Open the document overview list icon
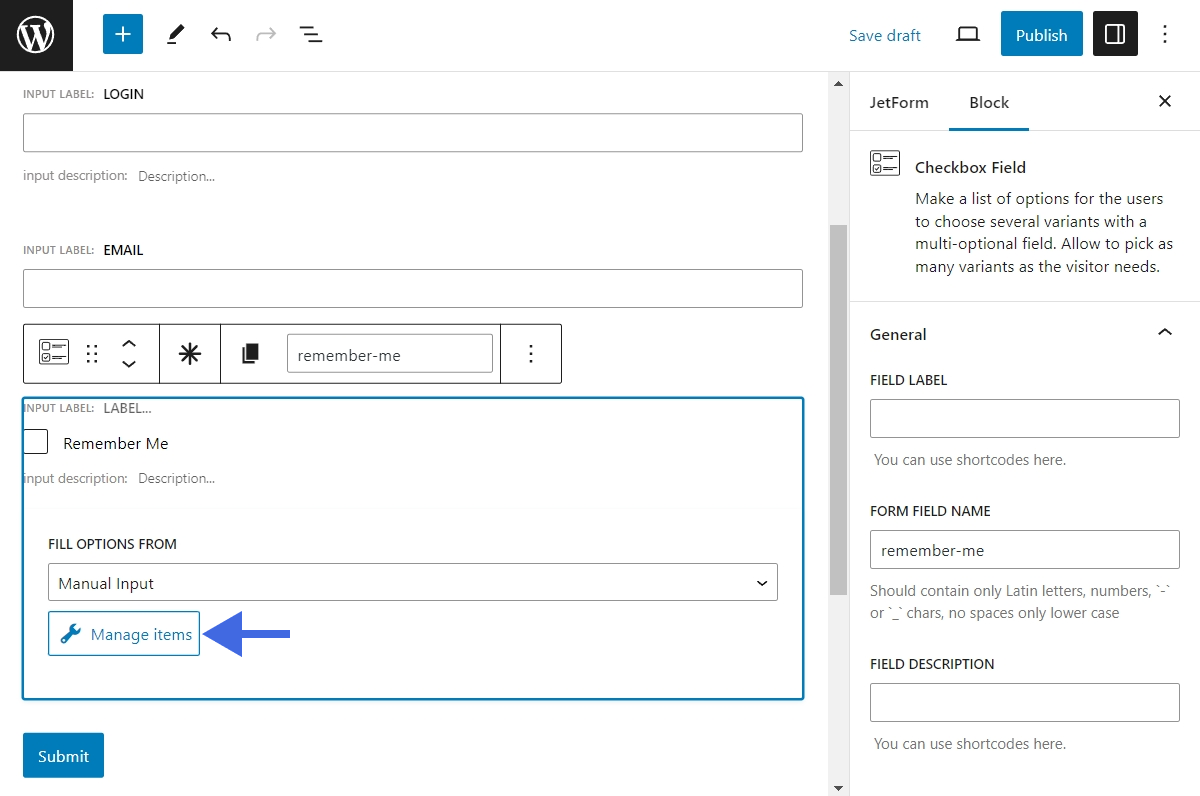Viewport: 1200px width, 796px height. click(311, 33)
